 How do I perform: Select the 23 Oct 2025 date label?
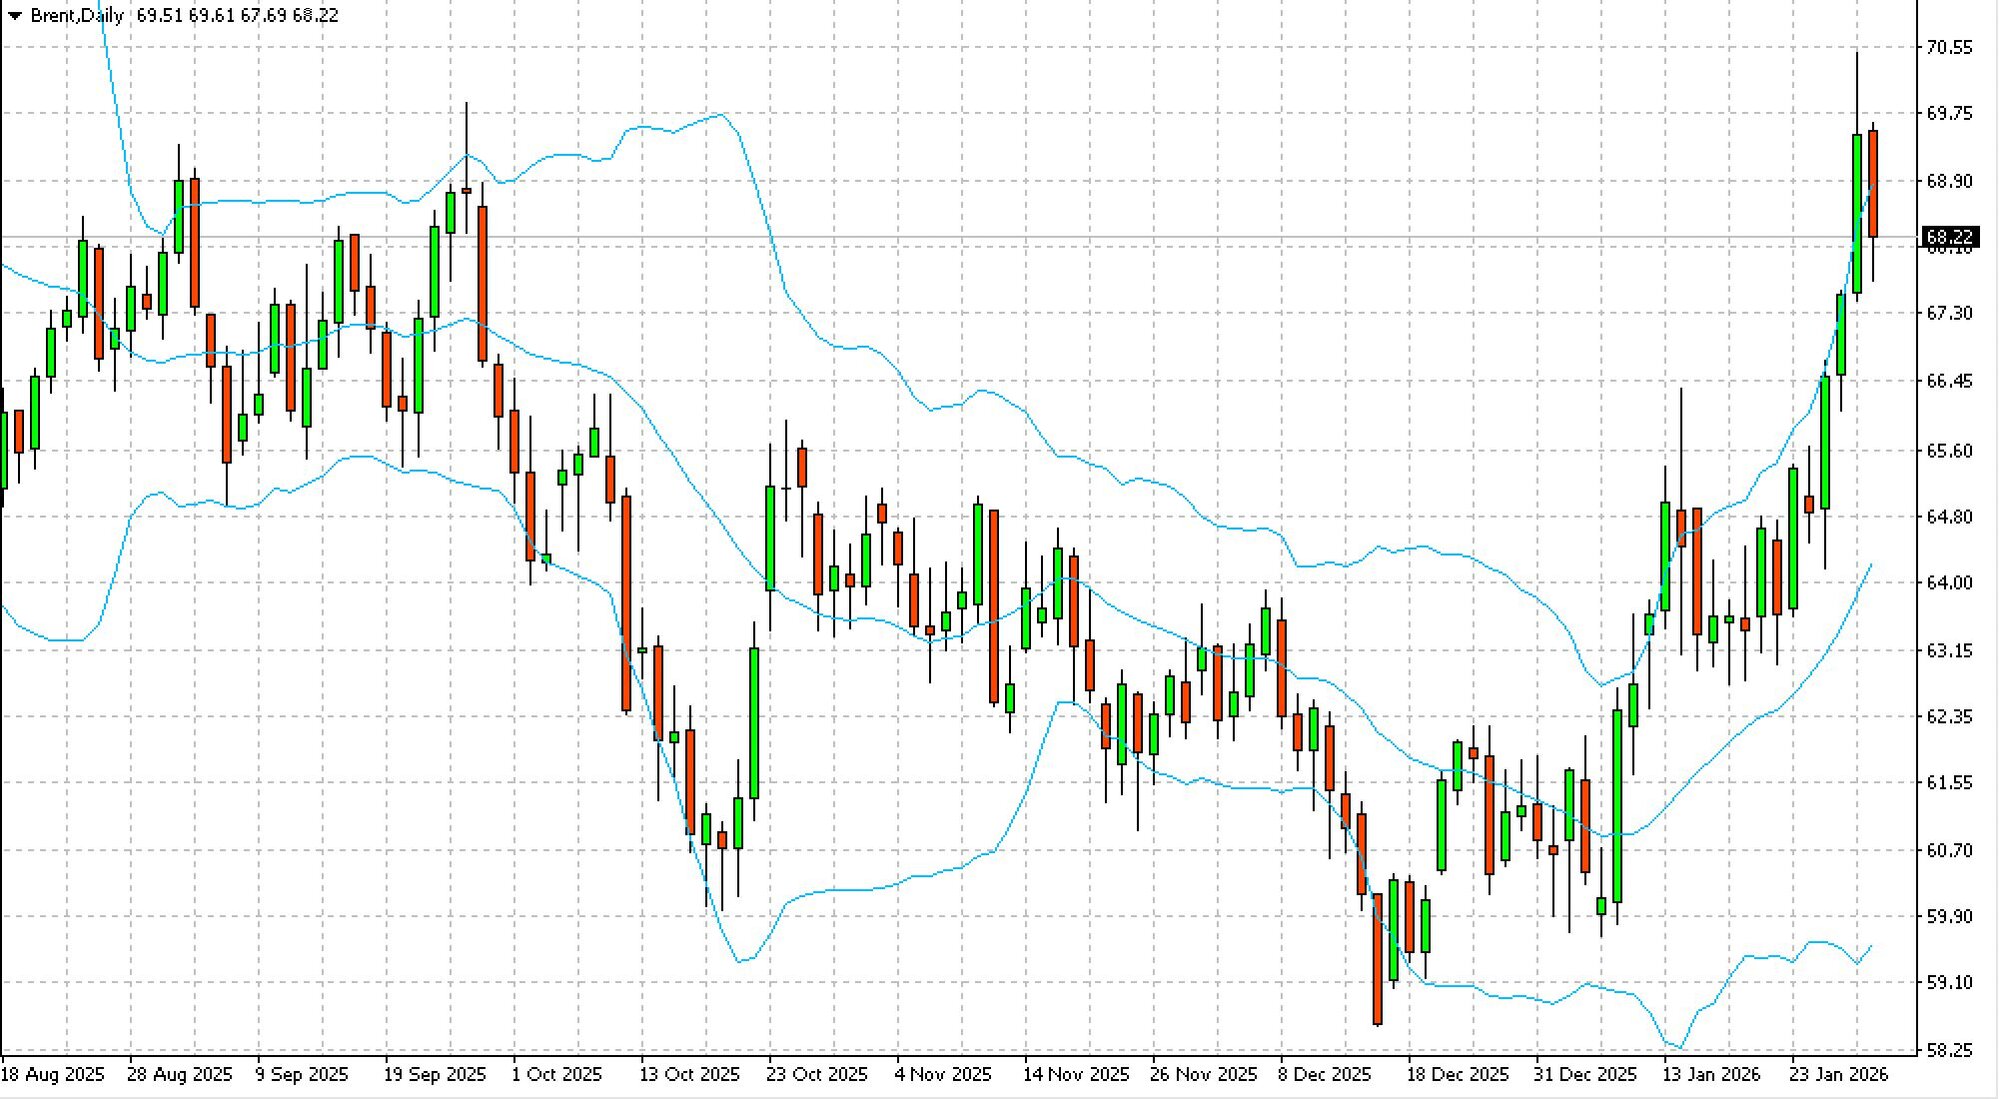(816, 1075)
